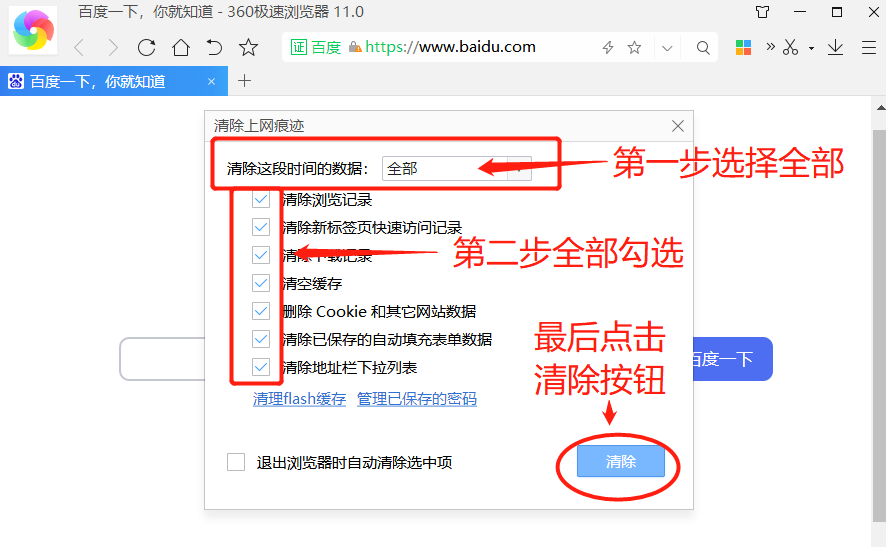Open the colorful apps grid extension icon
The image size is (886, 547).
coord(743,47)
